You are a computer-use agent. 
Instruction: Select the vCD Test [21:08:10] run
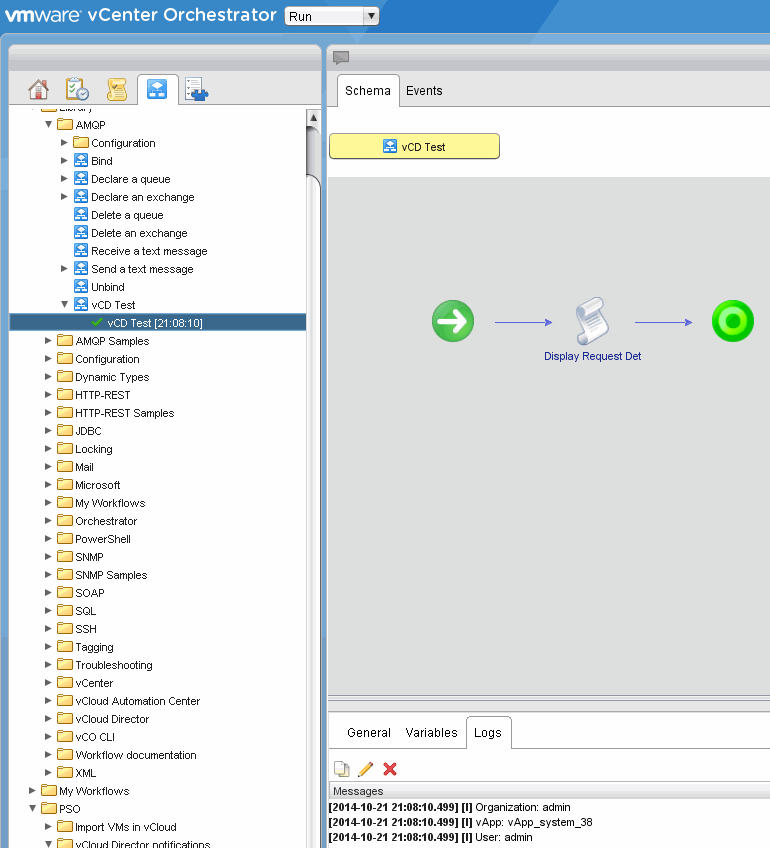(x=154, y=323)
